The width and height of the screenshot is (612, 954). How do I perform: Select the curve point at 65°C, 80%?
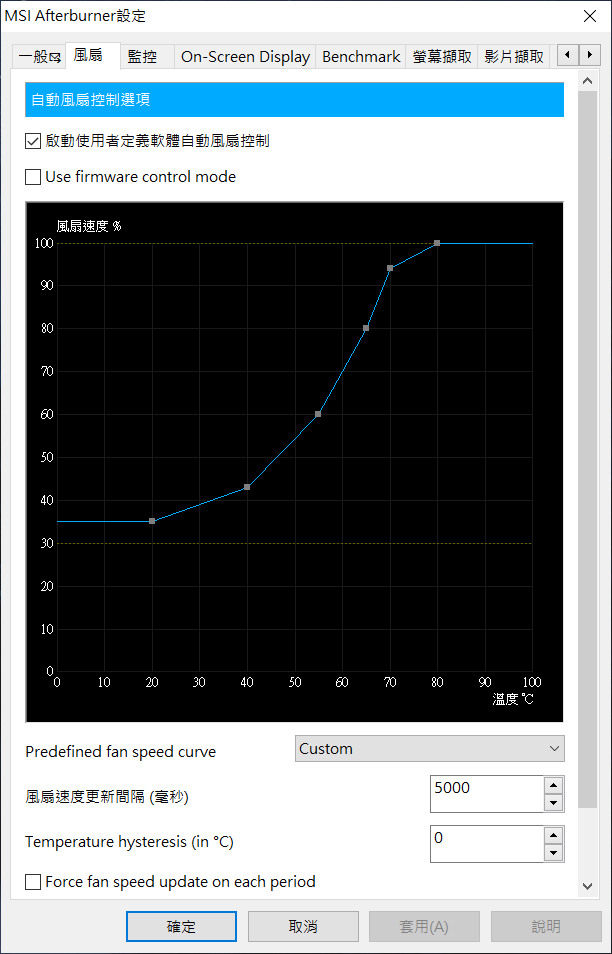(366, 329)
